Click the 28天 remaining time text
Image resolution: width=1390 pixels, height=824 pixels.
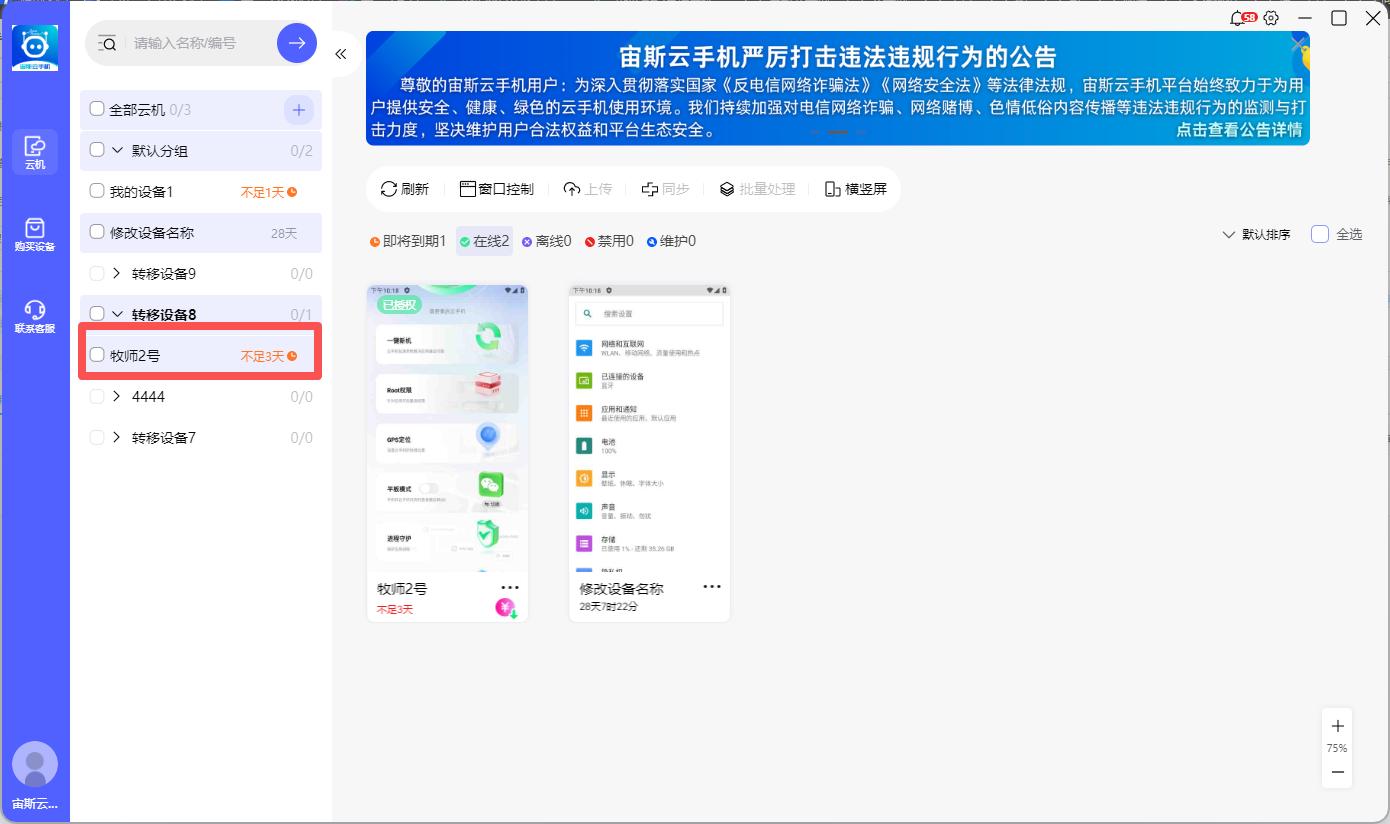tap(284, 233)
